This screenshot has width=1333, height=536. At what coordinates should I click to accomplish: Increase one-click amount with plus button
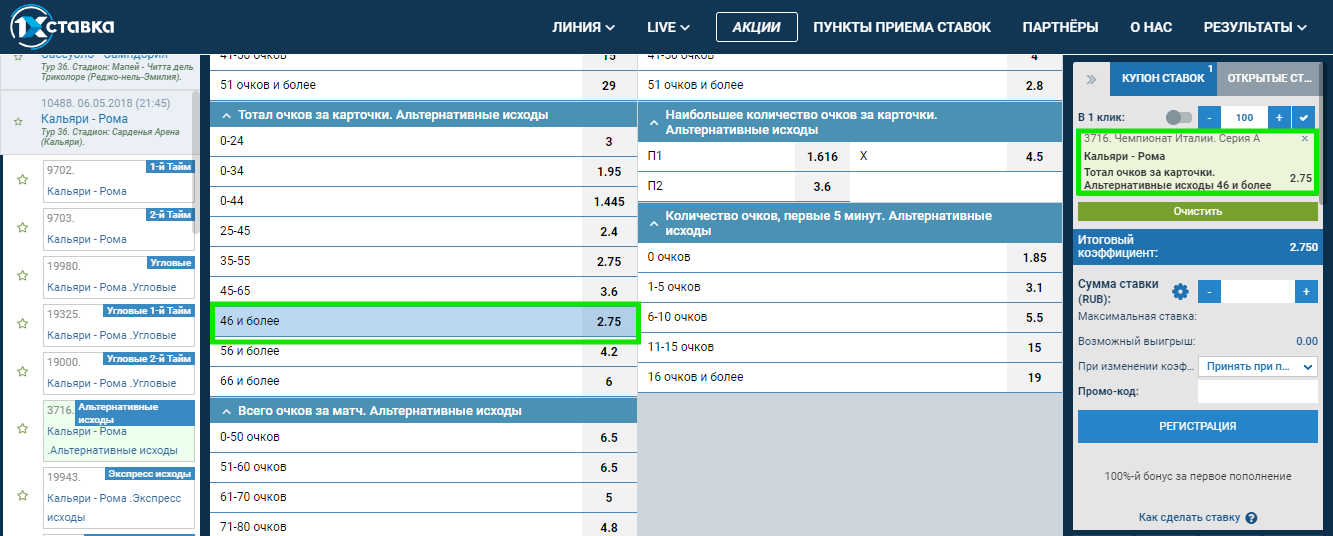[1279, 117]
